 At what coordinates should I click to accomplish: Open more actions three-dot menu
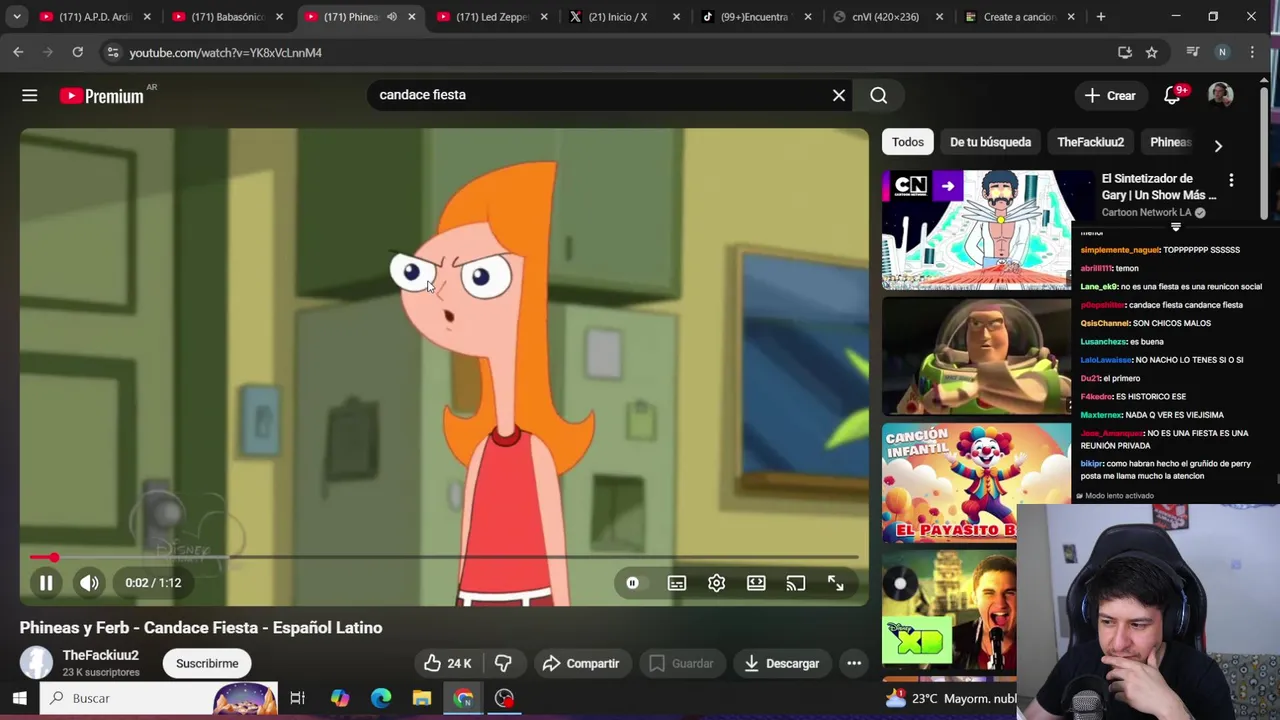point(854,663)
